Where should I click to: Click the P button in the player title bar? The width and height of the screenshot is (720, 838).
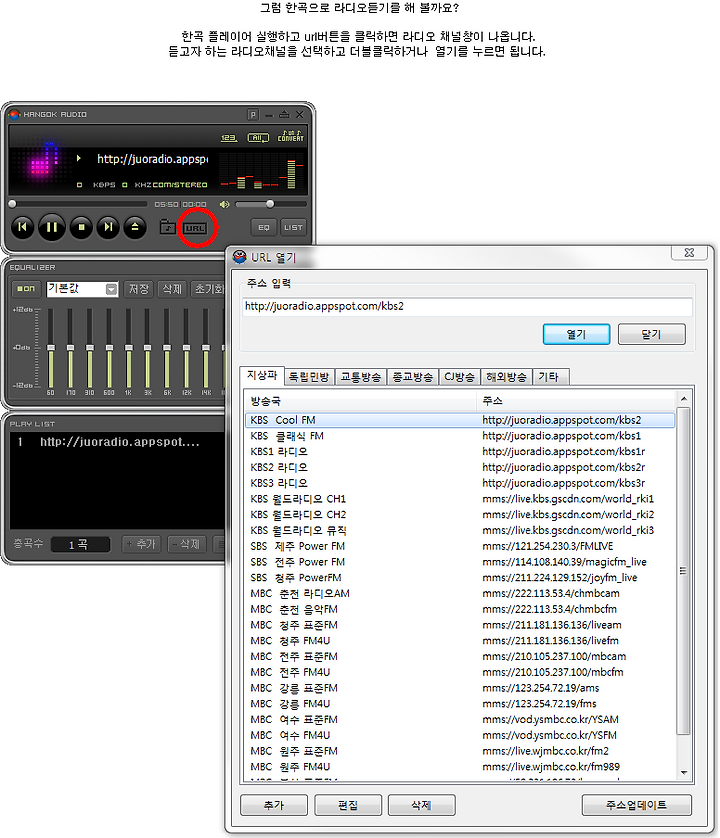pos(253,114)
